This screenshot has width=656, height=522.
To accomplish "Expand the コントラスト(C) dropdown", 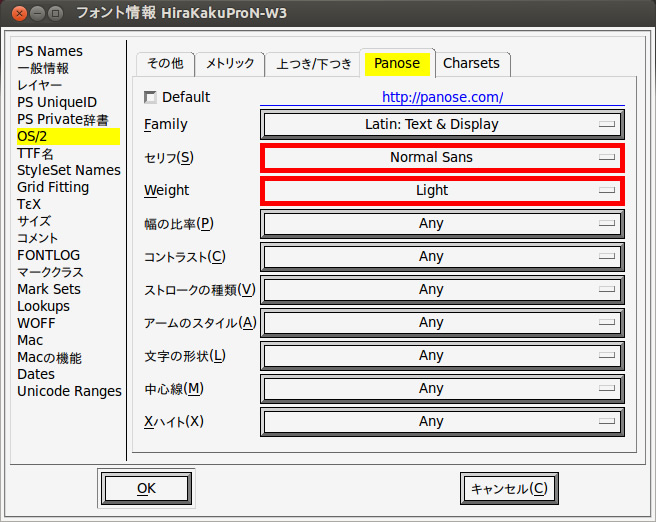I will [x=442, y=256].
